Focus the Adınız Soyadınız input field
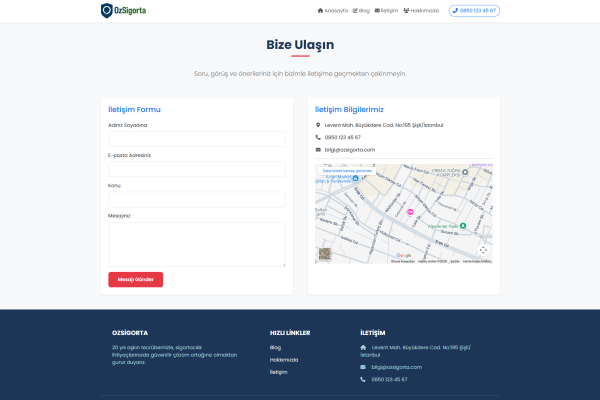The height and width of the screenshot is (400, 600). click(x=197, y=139)
